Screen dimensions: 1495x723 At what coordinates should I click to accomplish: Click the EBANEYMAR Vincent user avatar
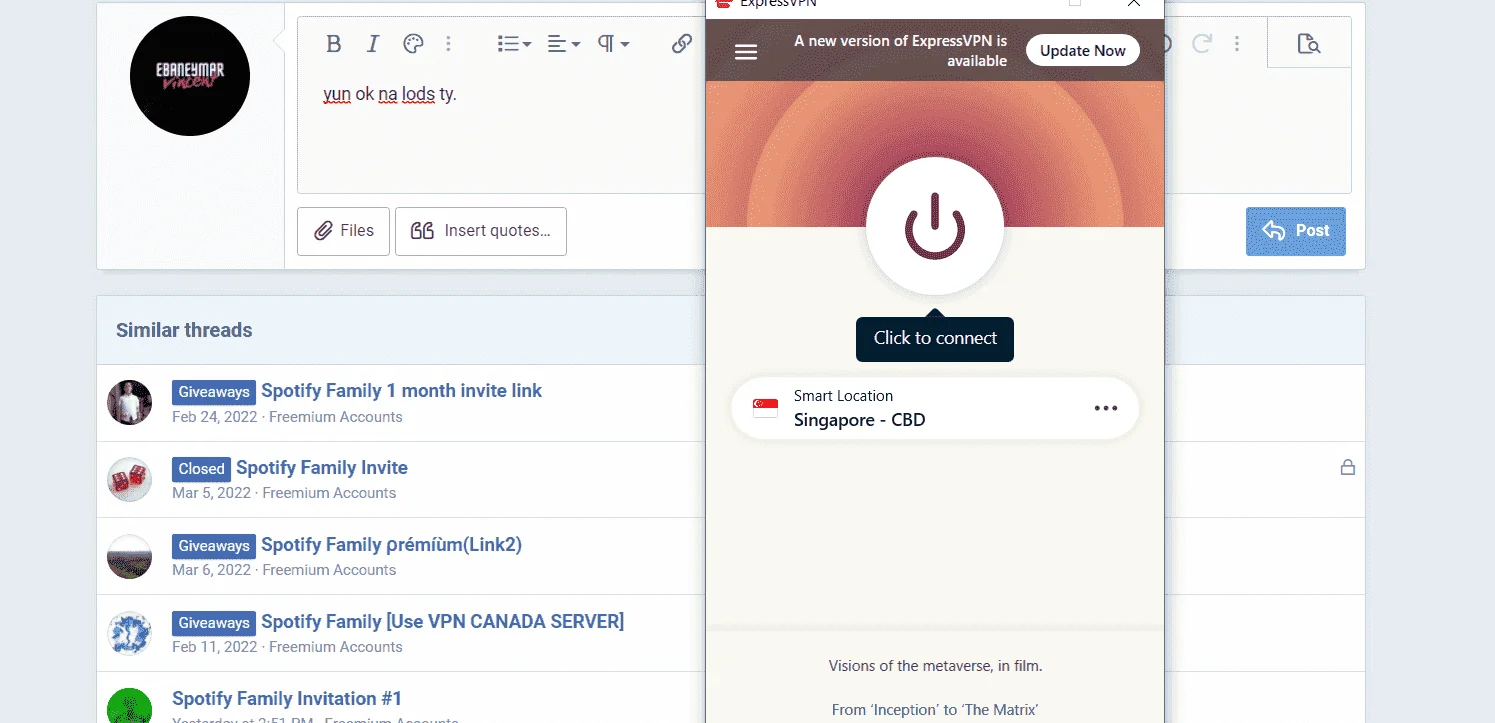(190, 76)
